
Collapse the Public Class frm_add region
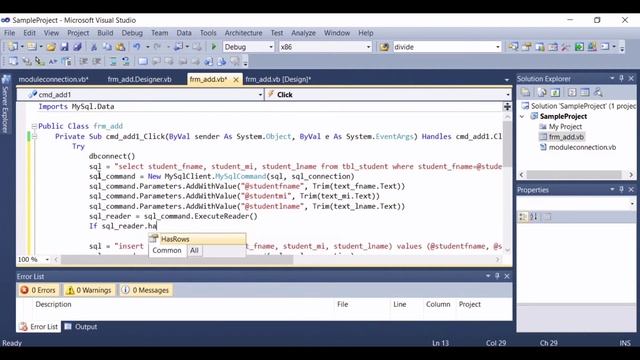tap(34, 126)
